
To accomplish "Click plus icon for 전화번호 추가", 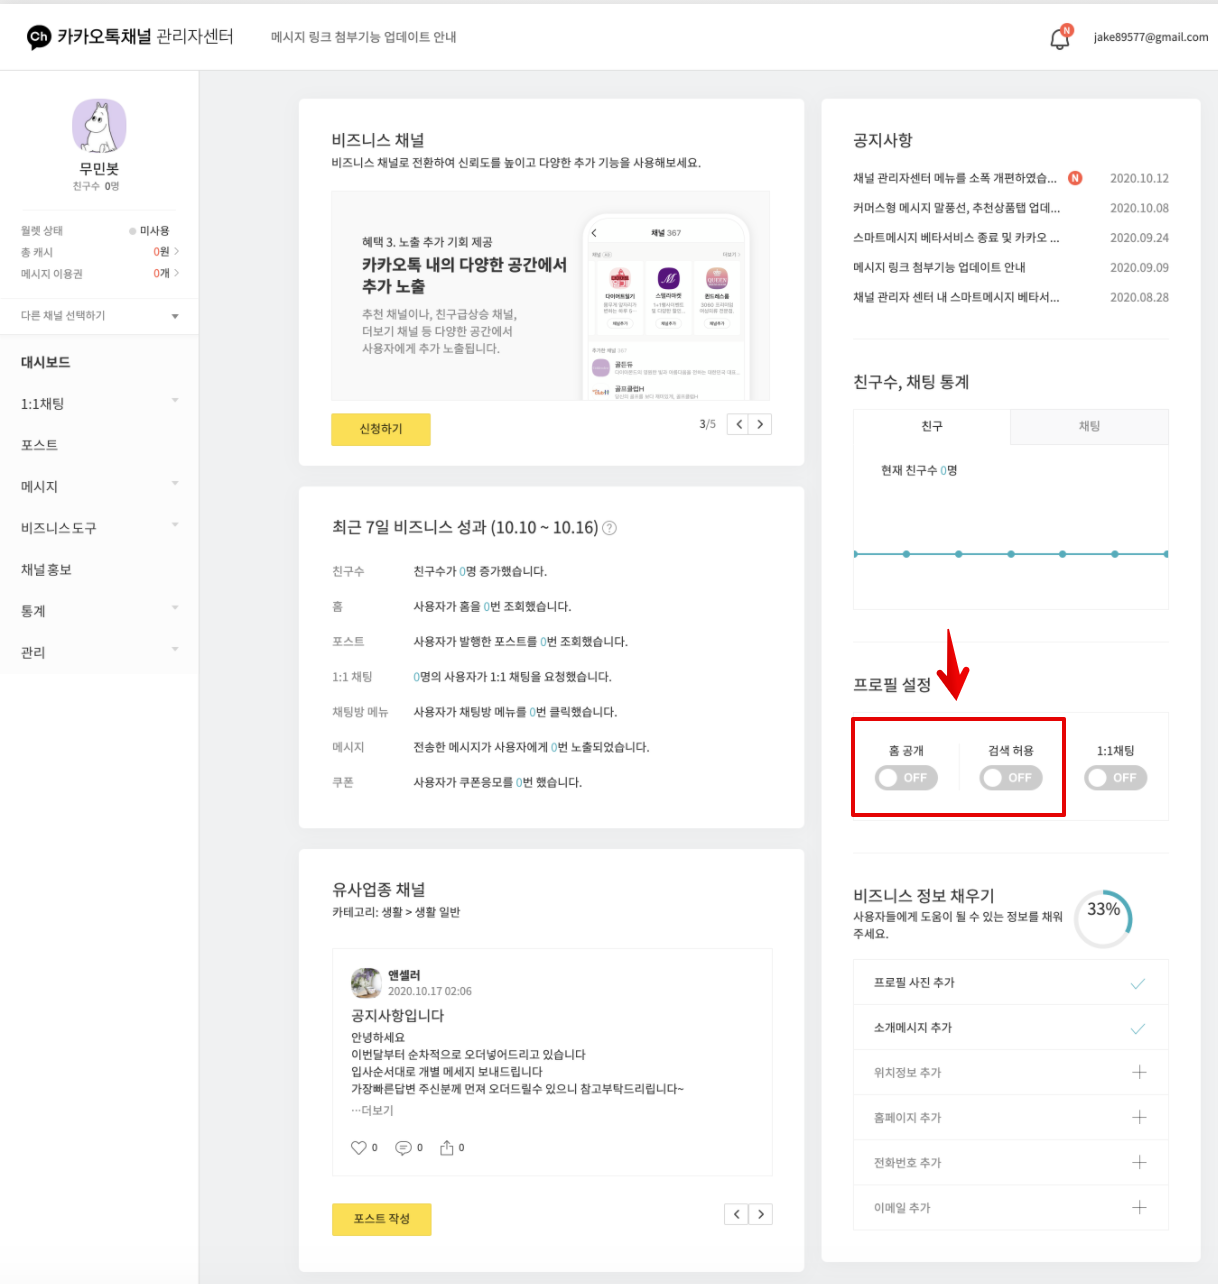I will pos(1138,1162).
